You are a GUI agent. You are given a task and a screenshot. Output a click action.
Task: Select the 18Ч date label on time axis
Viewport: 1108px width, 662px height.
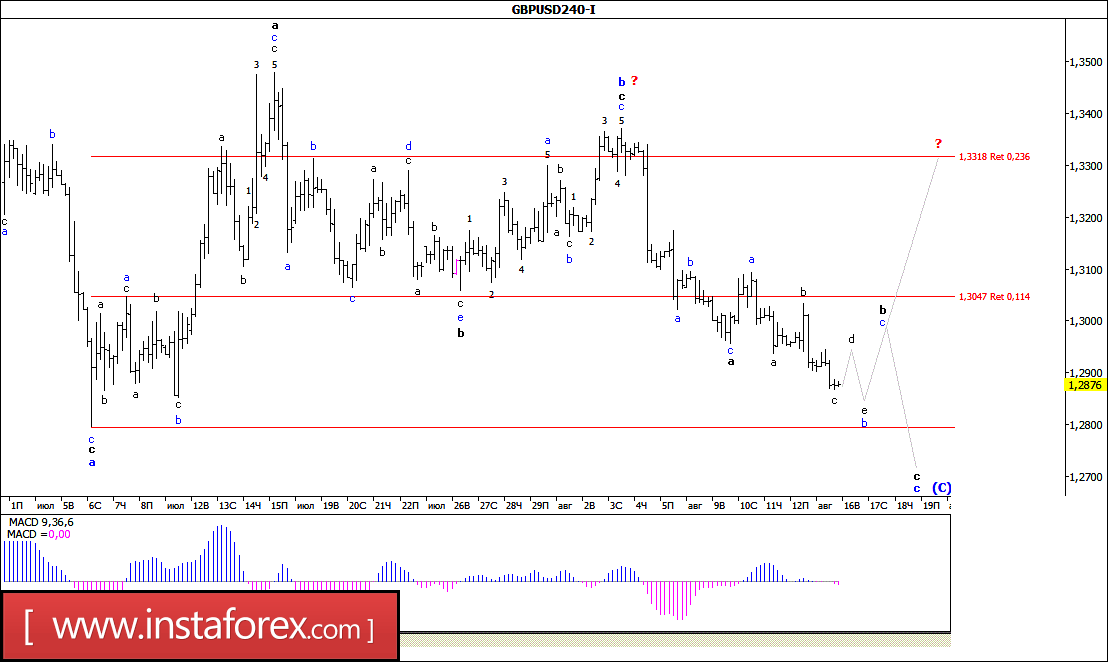tap(905, 506)
